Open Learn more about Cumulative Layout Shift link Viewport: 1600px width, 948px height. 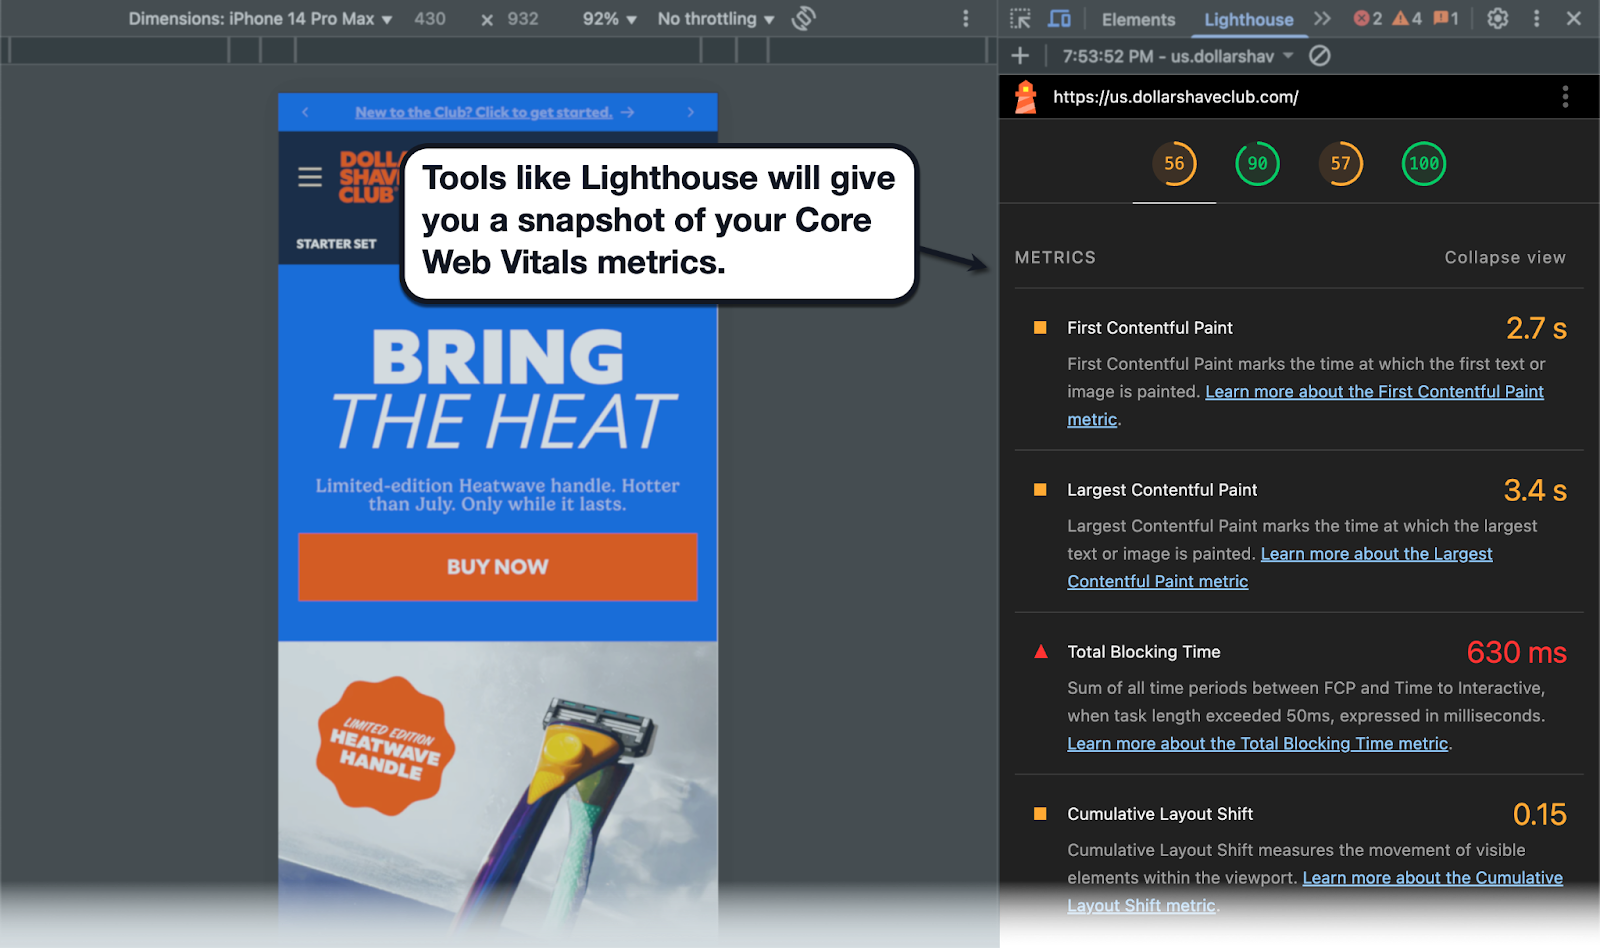coord(1432,878)
